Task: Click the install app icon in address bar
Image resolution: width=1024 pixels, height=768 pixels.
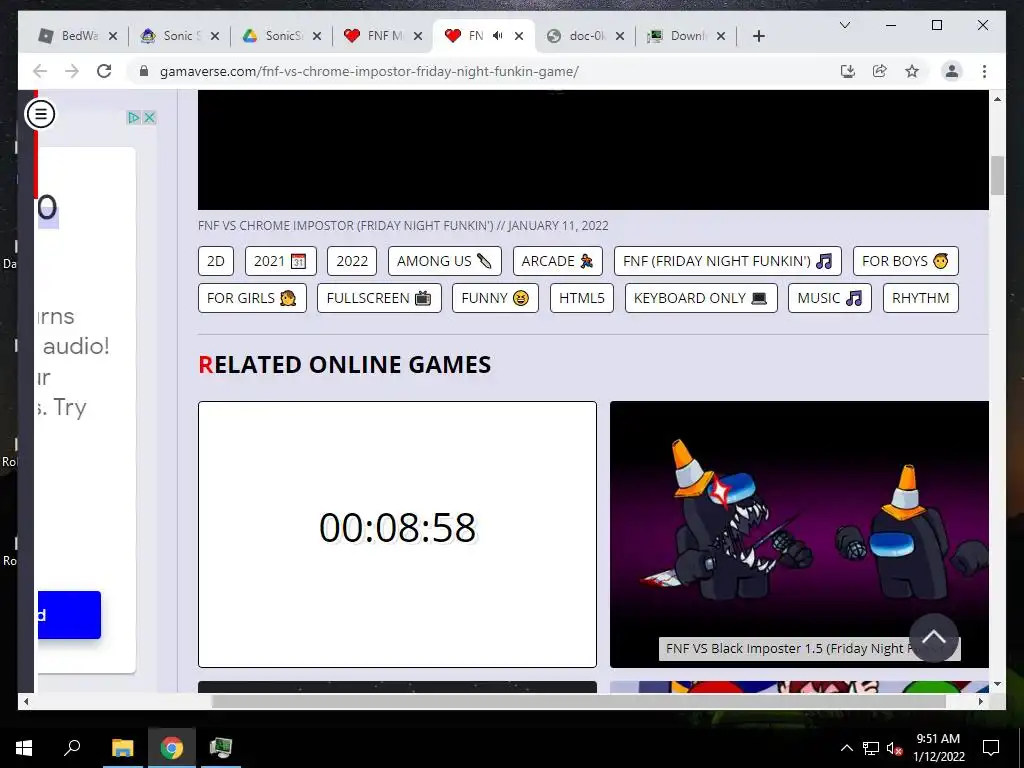Action: [848, 71]
